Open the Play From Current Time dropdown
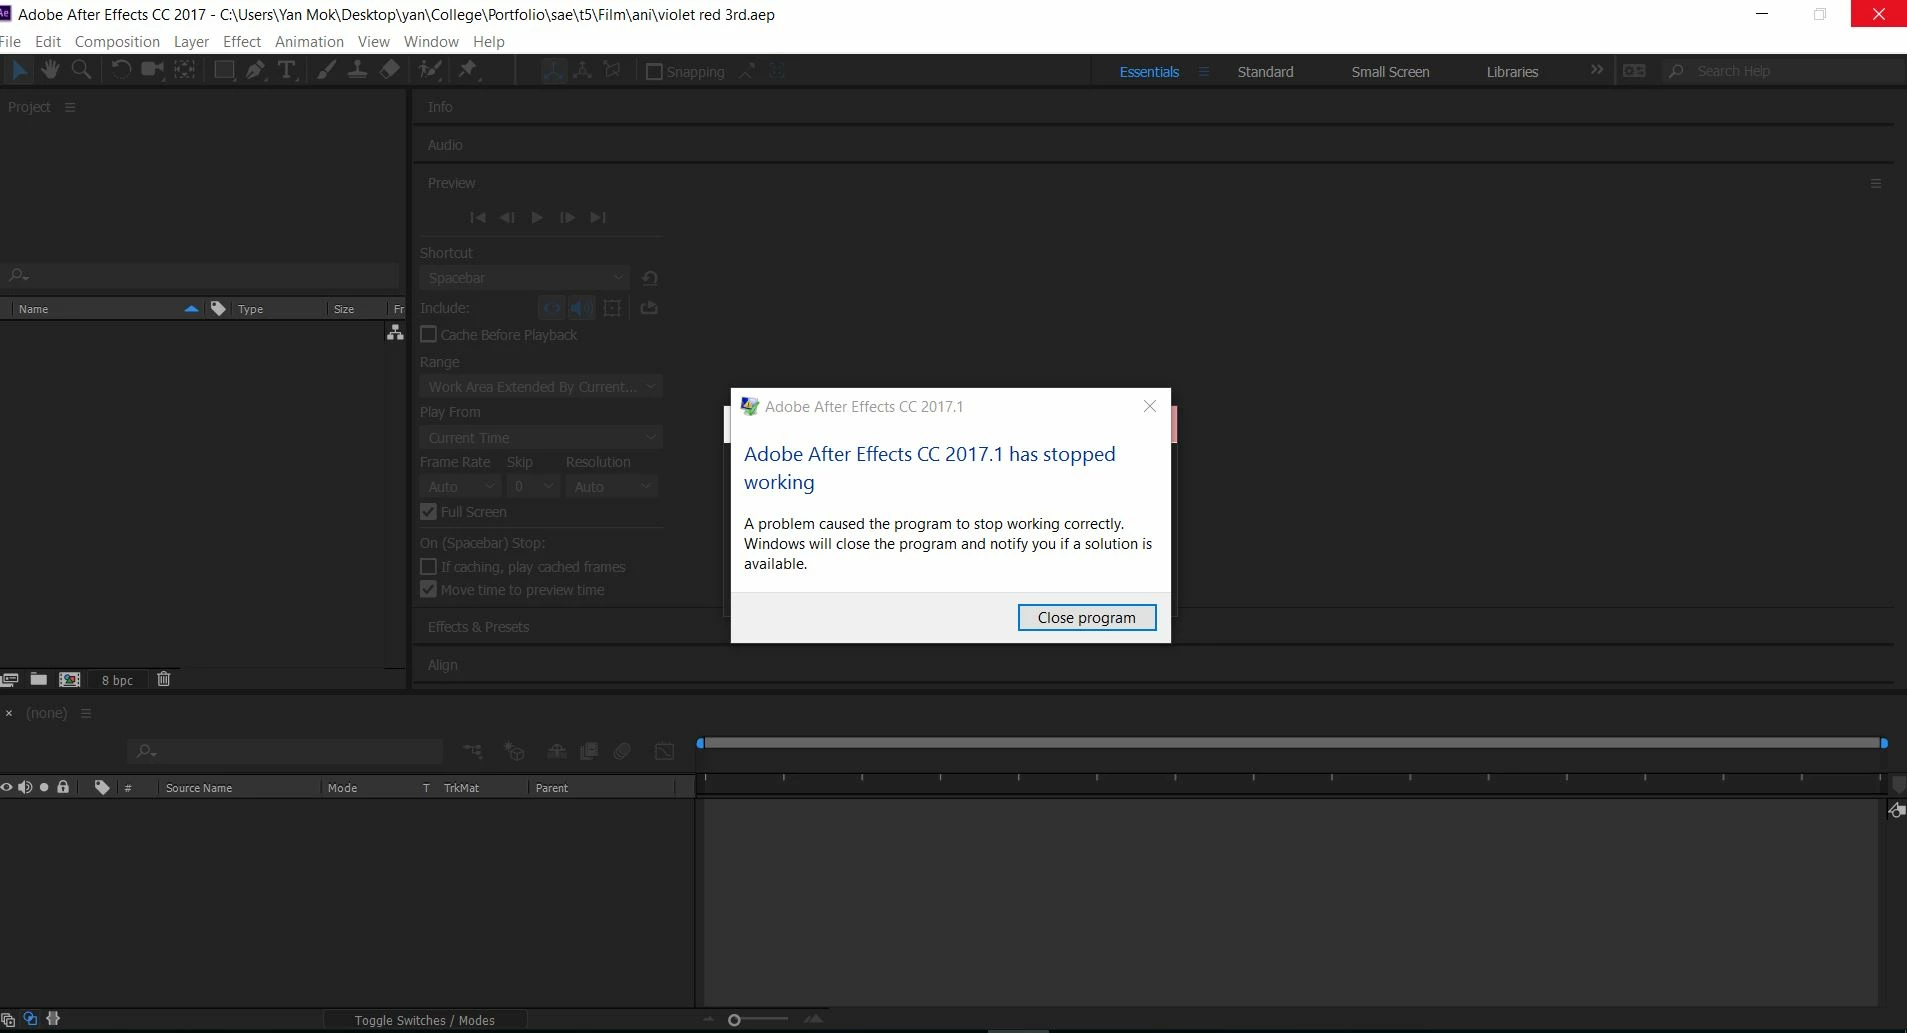 [541, 438]
